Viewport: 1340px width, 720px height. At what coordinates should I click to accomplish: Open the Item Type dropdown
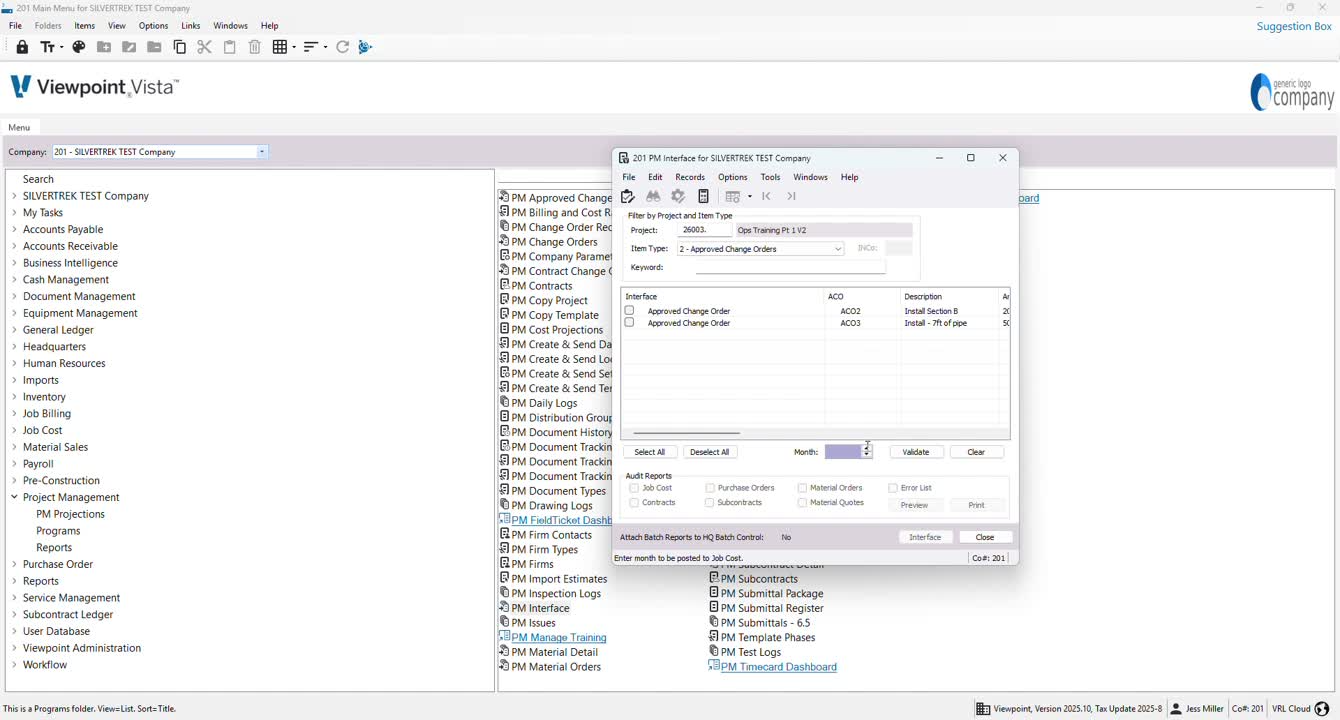point(837,249)
